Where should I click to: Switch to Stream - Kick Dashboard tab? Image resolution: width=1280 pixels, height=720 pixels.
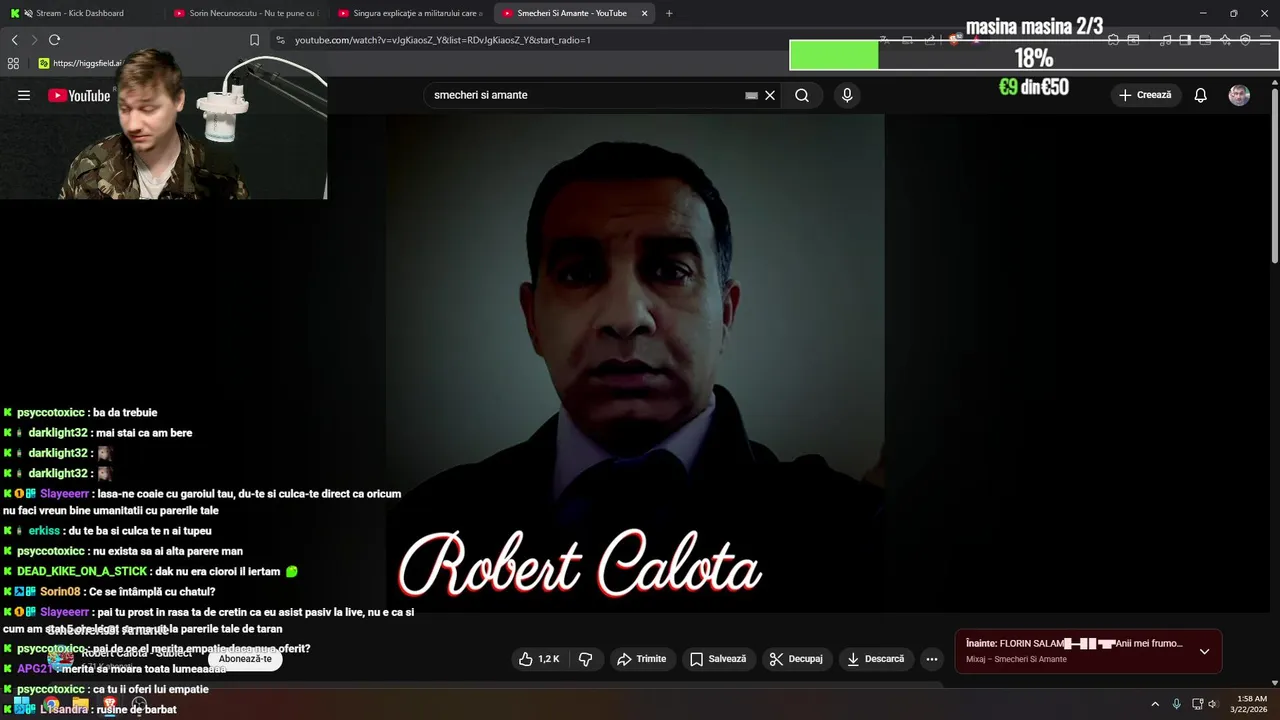[x=78, y=13]
